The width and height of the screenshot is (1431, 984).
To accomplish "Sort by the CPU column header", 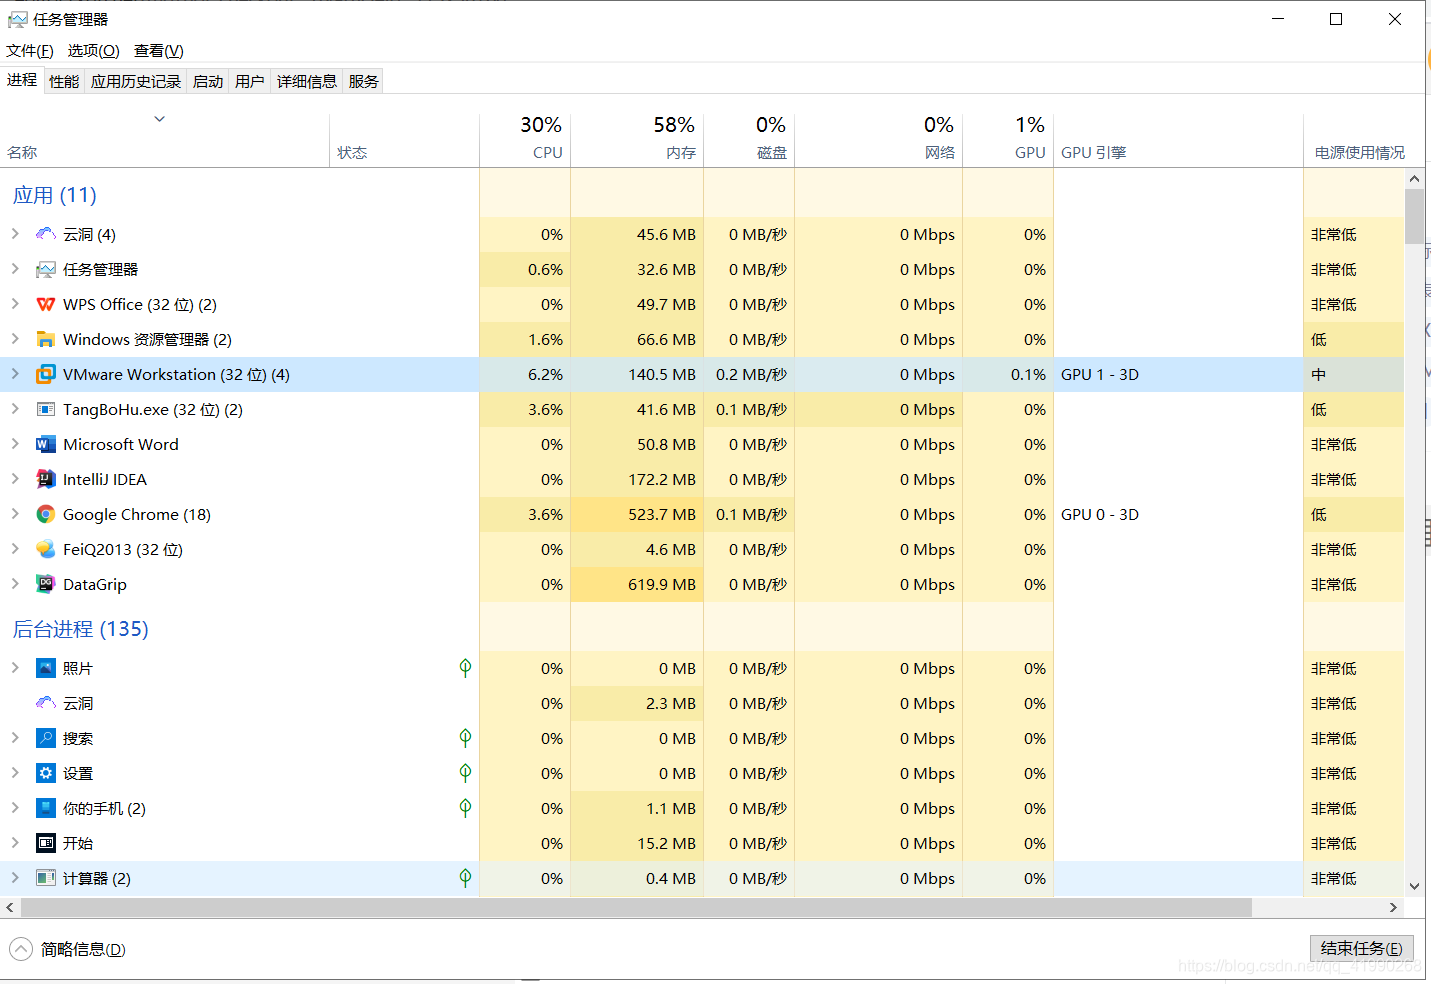I will click(x=525, y=140).
